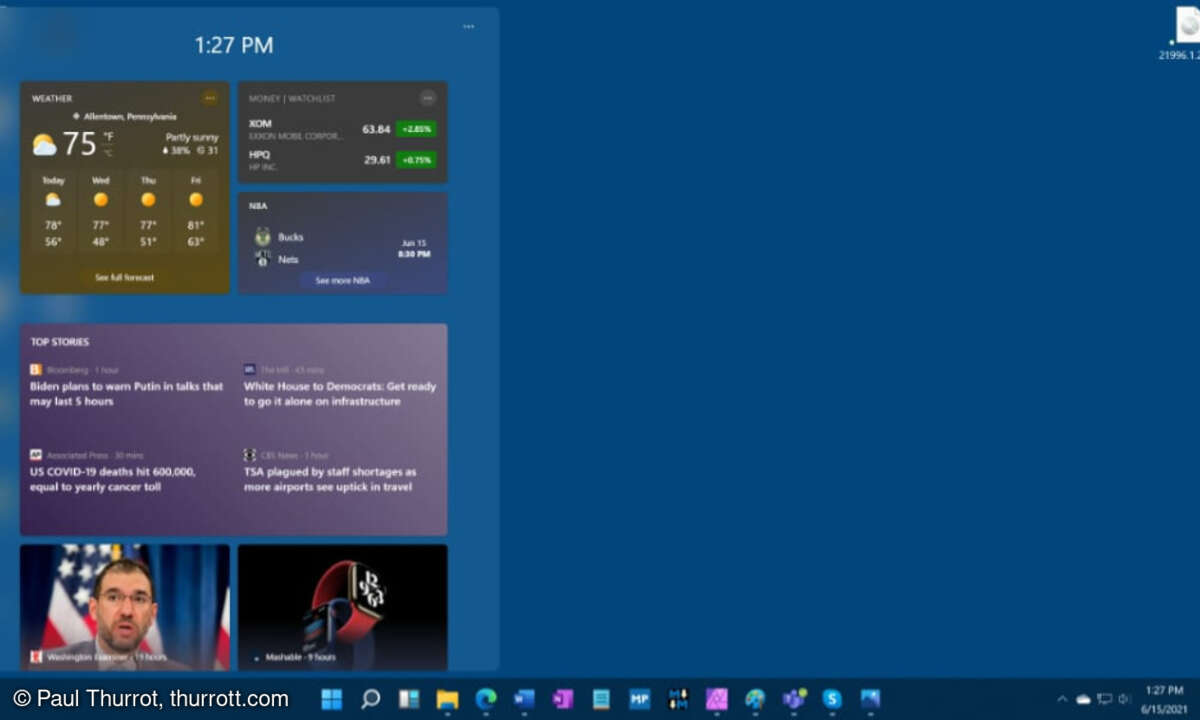Open Weather widget options menu
This screenshot has height=720, width=1200.
(210, 98)
